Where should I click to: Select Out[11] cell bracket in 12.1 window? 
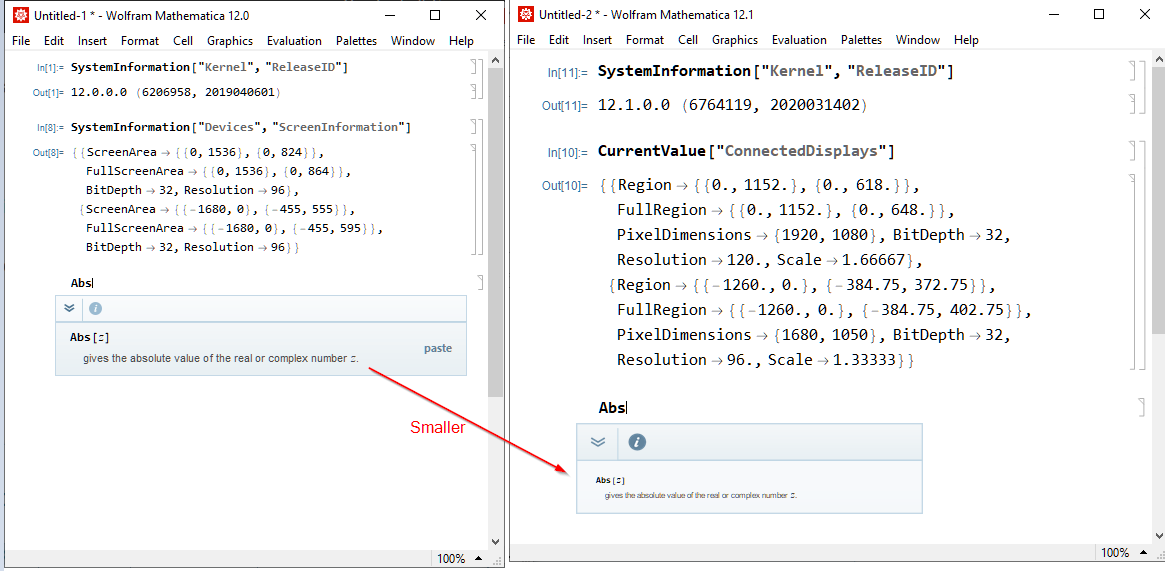(x=1132, y=103)
